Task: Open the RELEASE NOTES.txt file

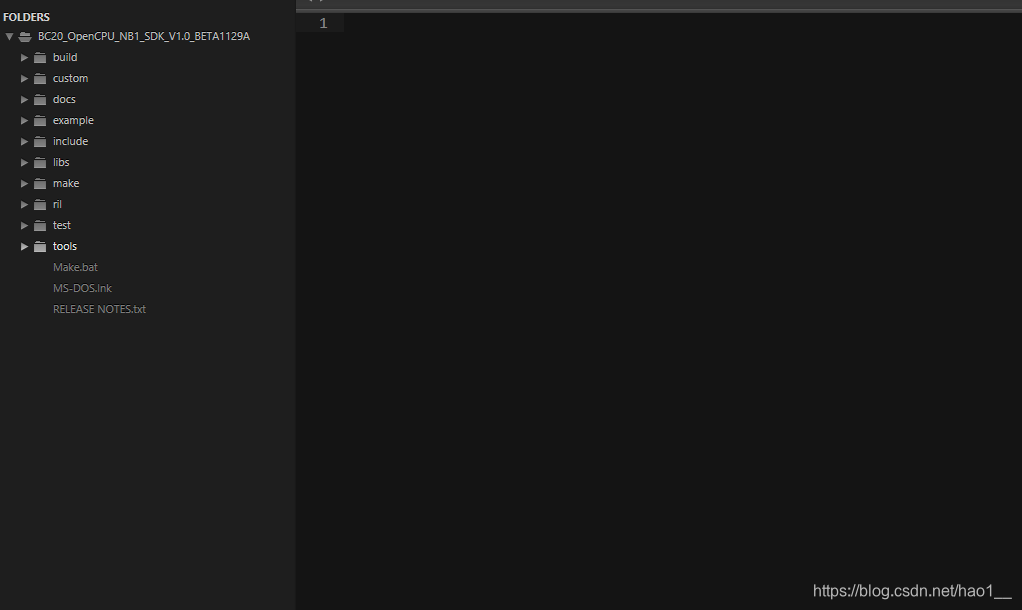Action: pos(99,309)
